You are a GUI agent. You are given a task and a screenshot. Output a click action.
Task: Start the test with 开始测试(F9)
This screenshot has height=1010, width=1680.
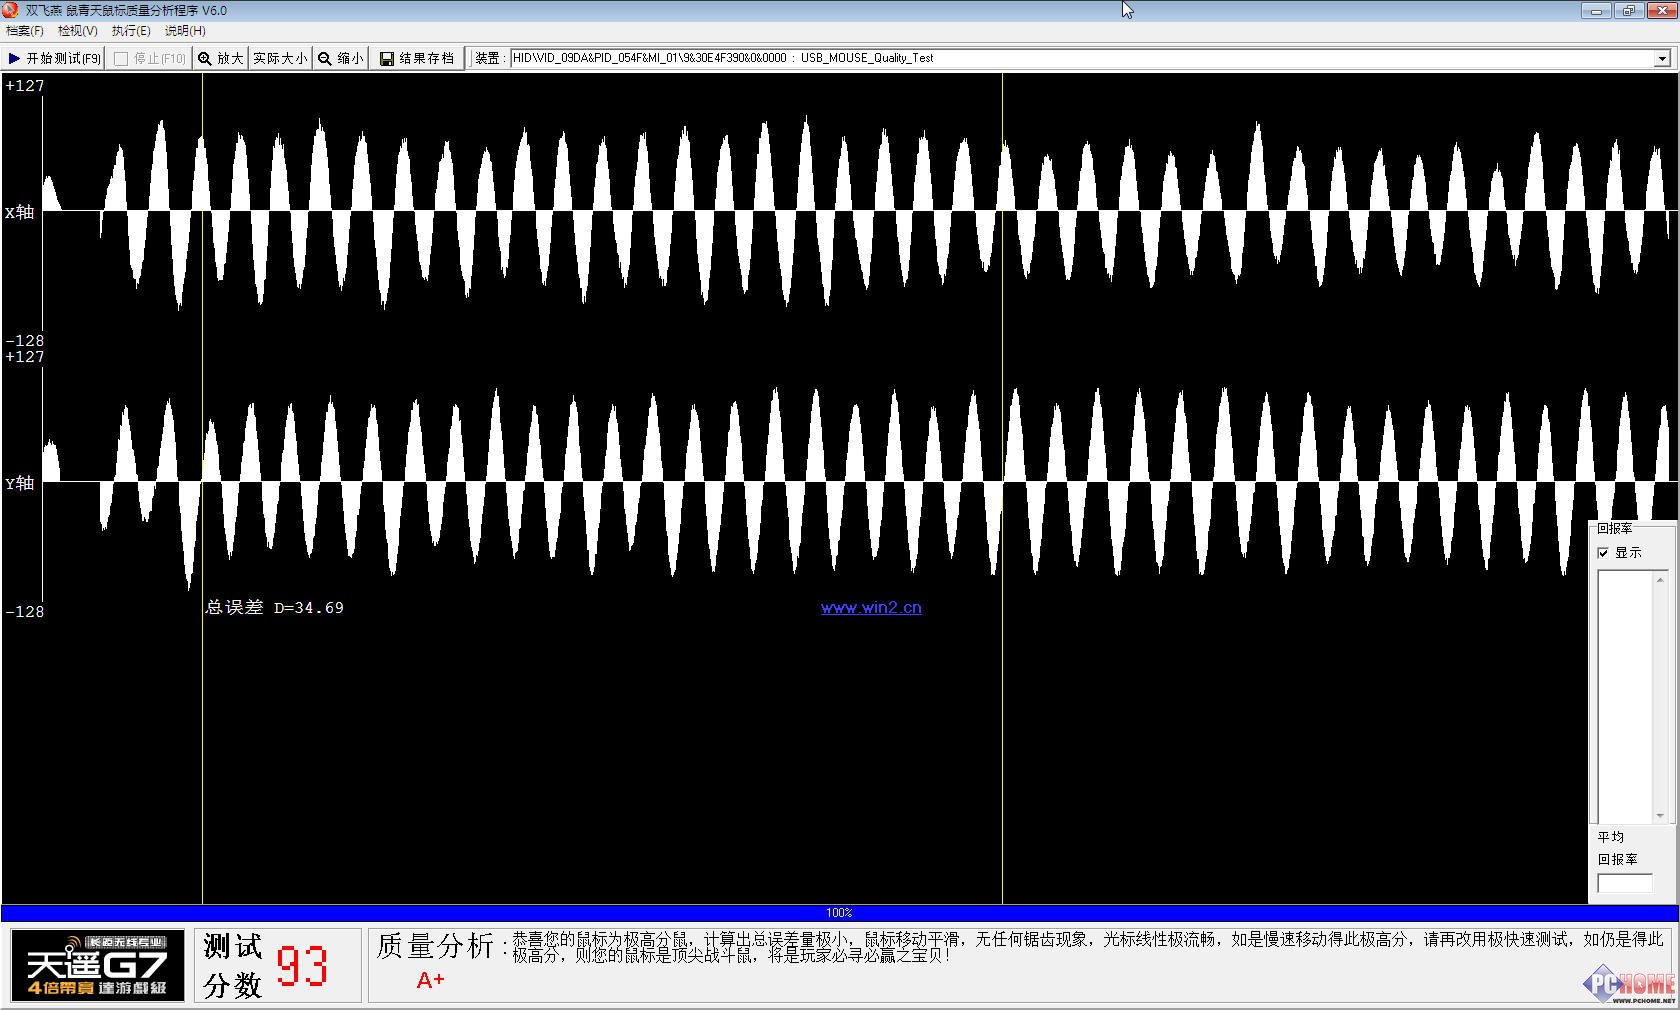[54, 58]
